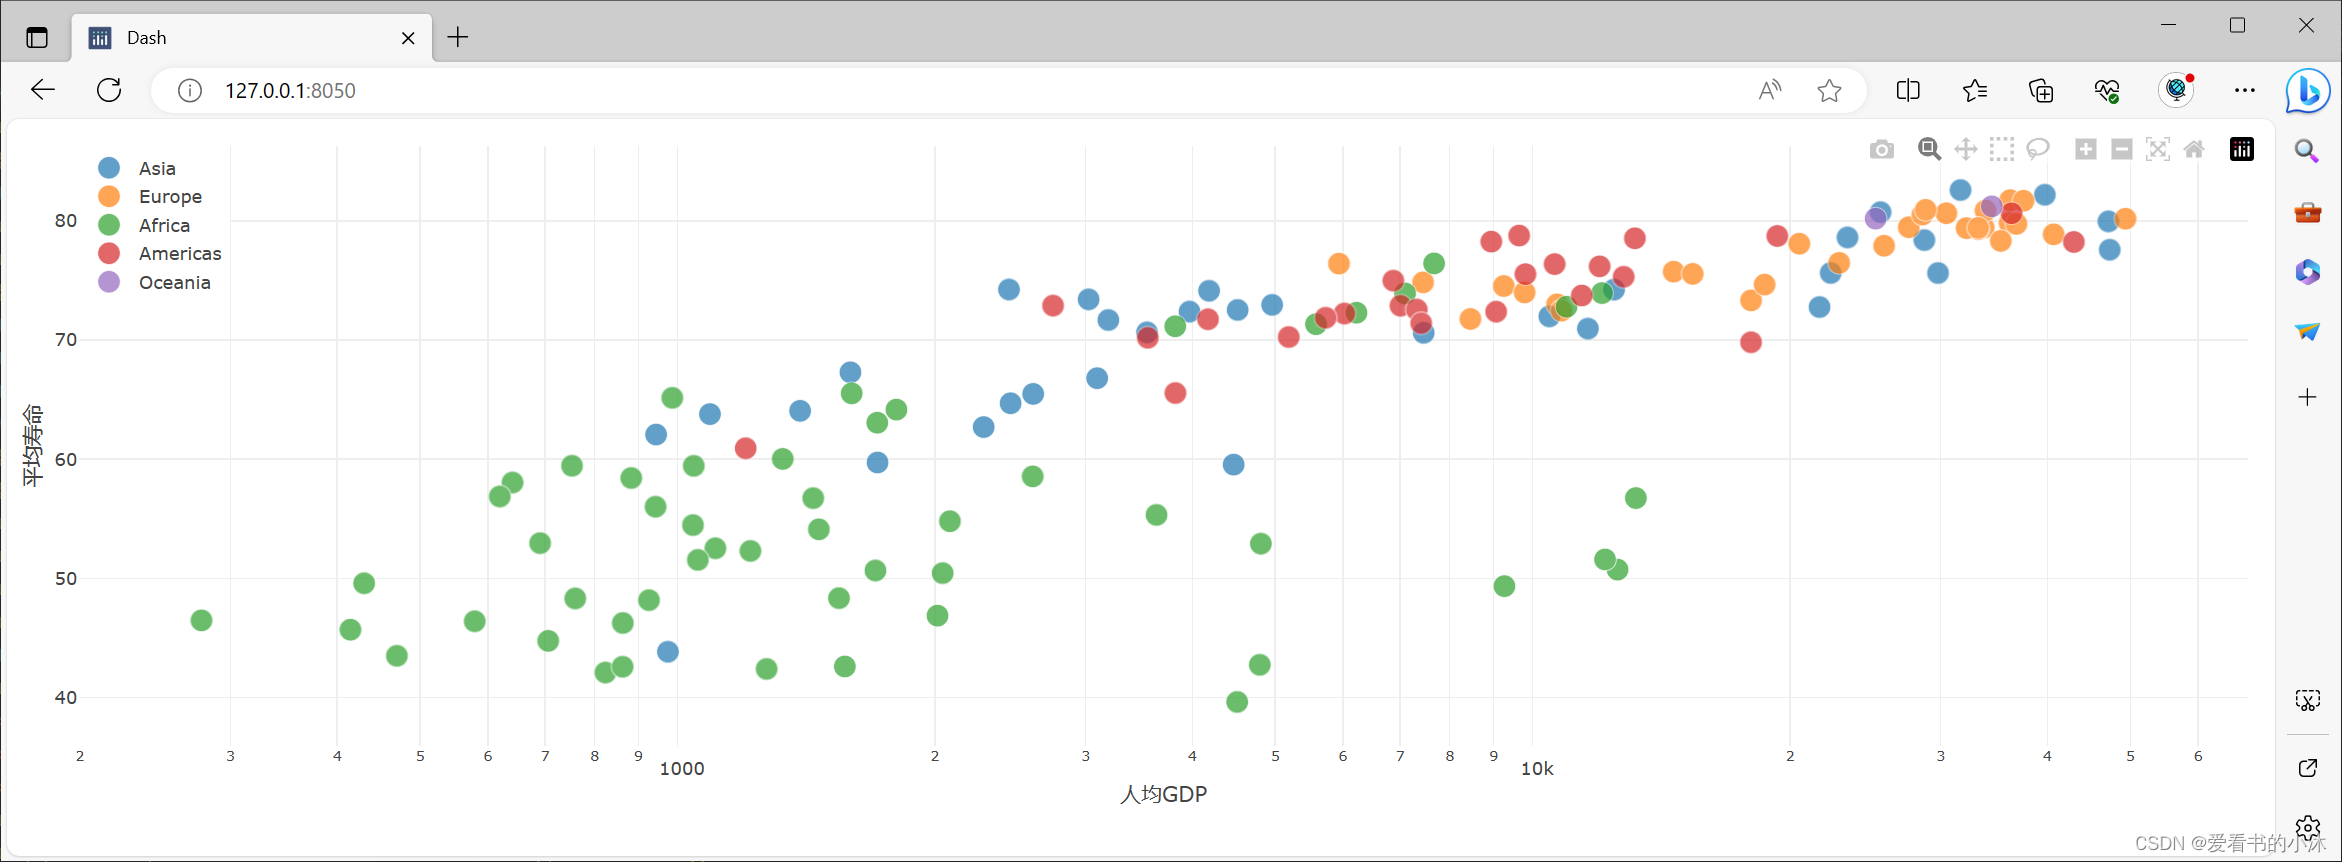Image resolution: width=2342 pixels, height=862 pixels.
Task: Open Collections panel
Action: click(2041, 91)
